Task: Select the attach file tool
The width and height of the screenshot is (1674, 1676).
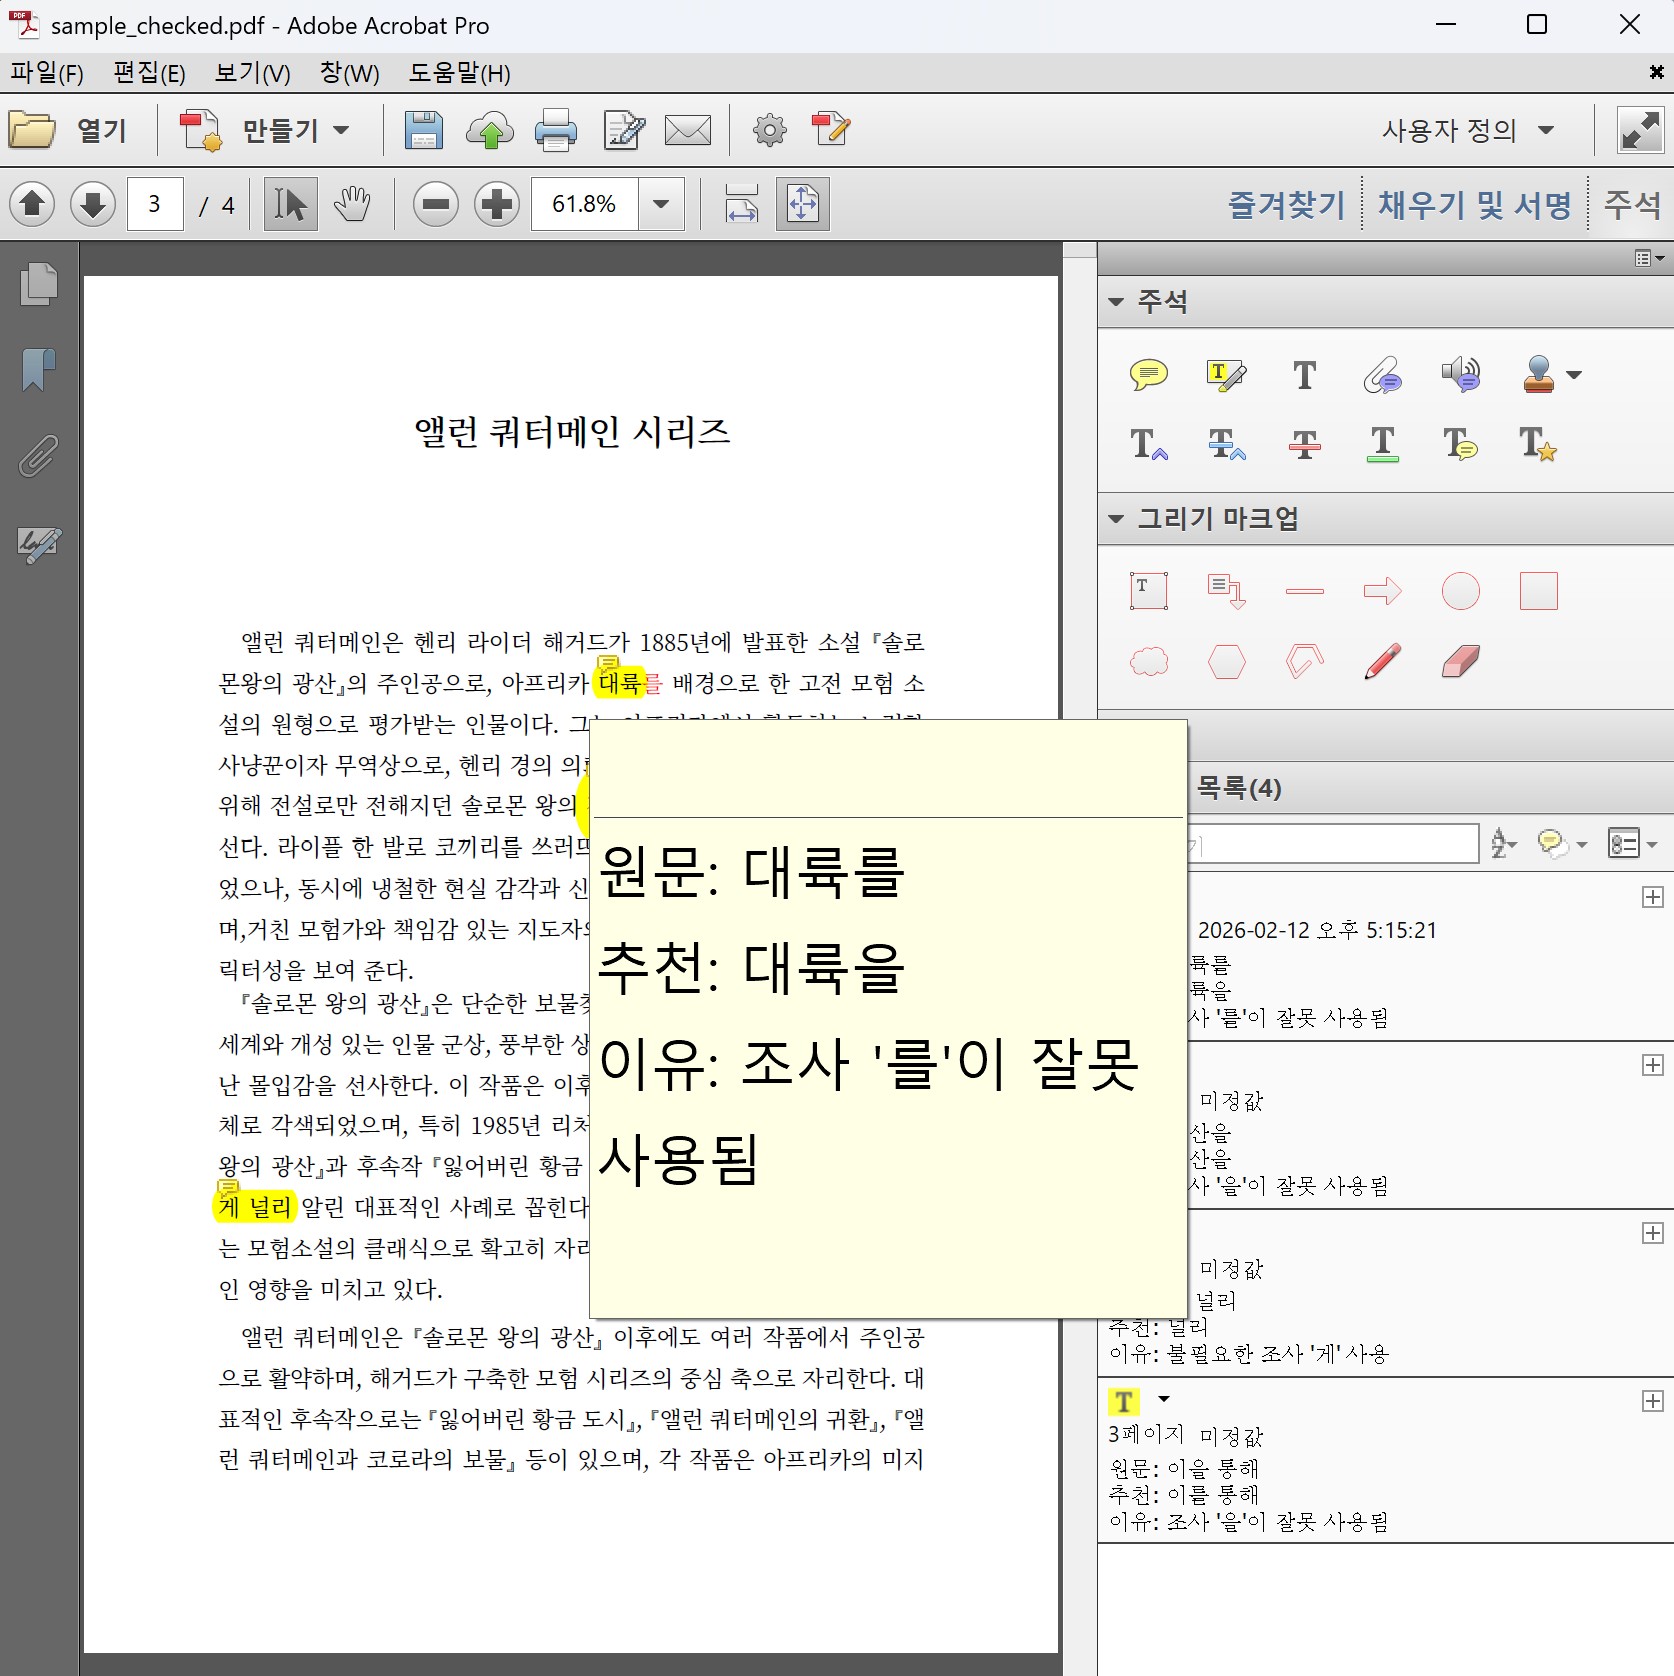Action: [1383, 375]
